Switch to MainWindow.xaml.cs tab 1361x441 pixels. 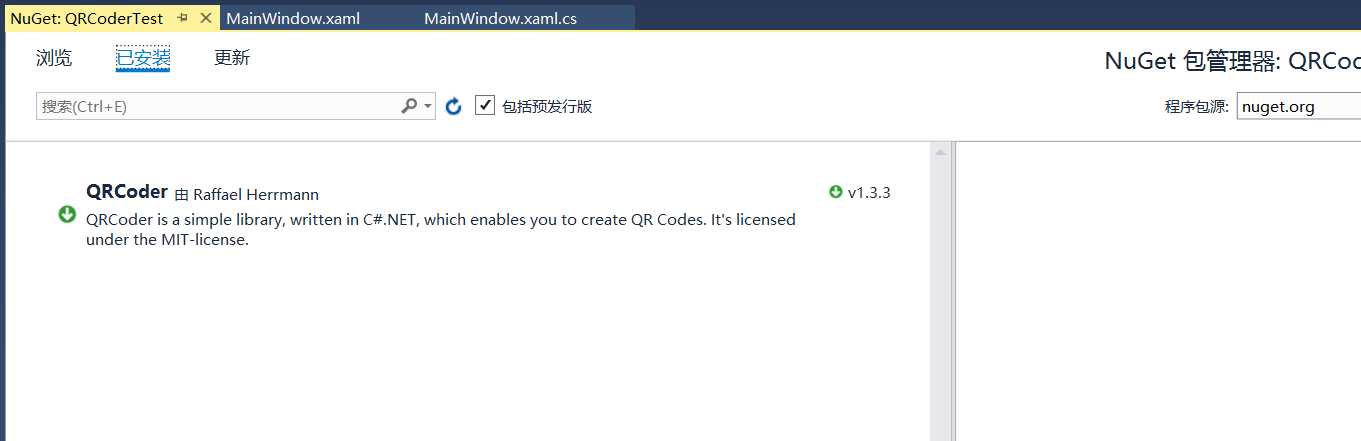coord(500,18)
